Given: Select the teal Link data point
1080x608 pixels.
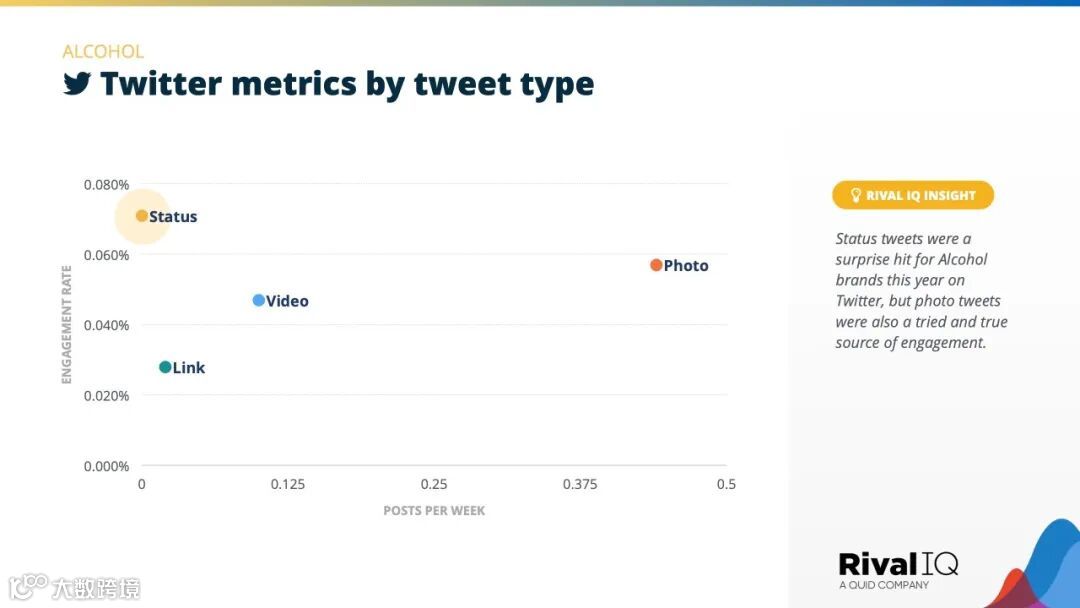Looking at the screenshot, I should pos(165,367).
